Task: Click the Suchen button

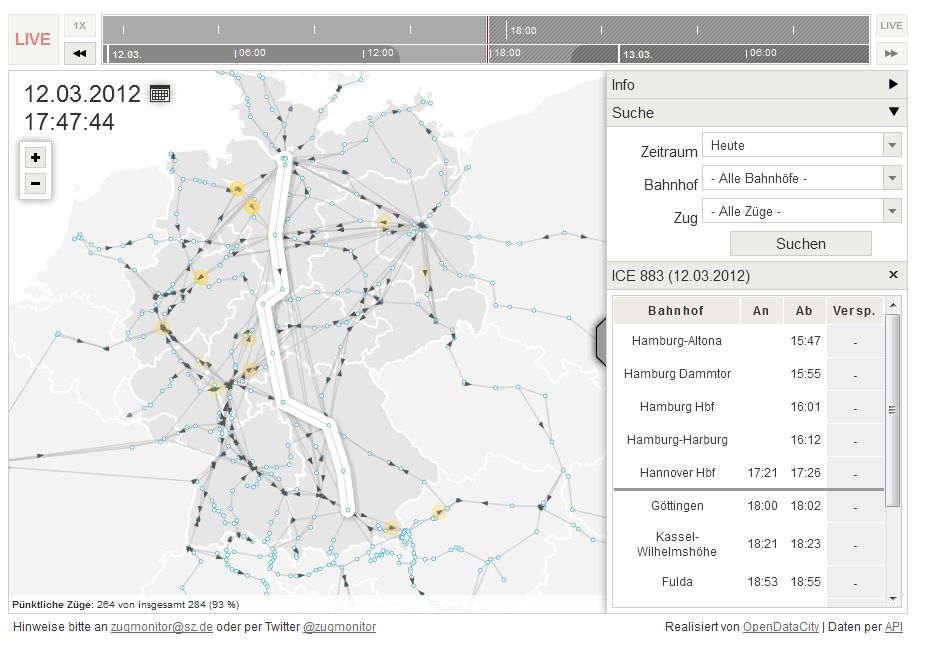Action: [x=800, y=244]
